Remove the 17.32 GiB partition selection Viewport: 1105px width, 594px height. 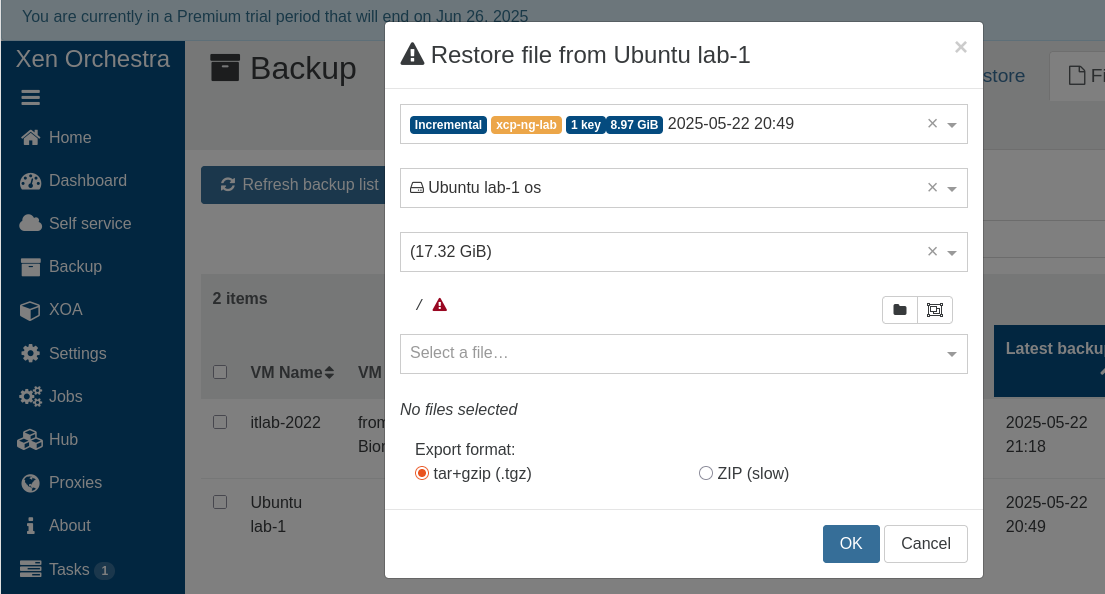click(932, 252)
